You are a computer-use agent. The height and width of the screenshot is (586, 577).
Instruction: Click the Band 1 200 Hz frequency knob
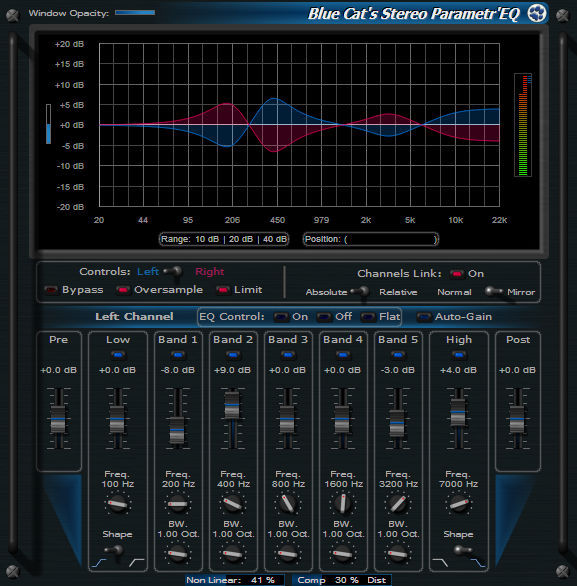(178, 504)
